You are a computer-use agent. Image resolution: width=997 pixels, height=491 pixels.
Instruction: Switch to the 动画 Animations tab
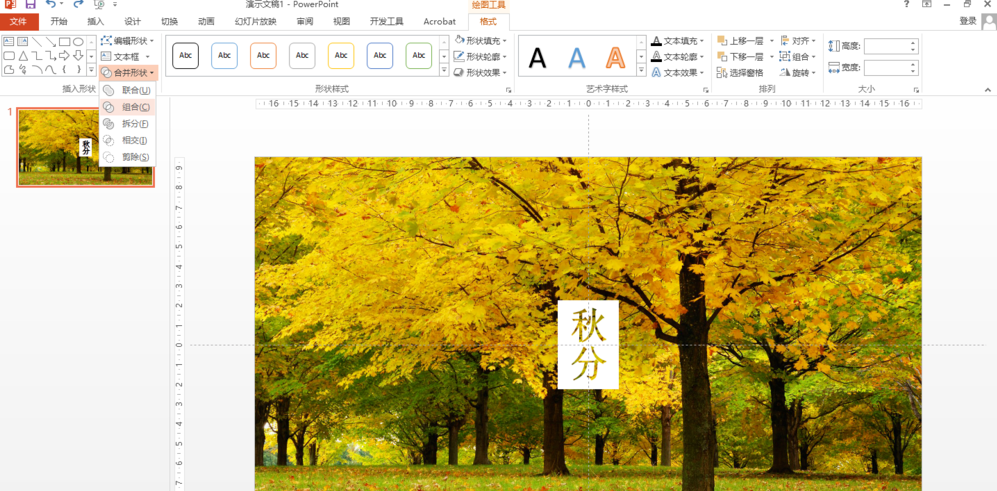(x=206, y=22)
